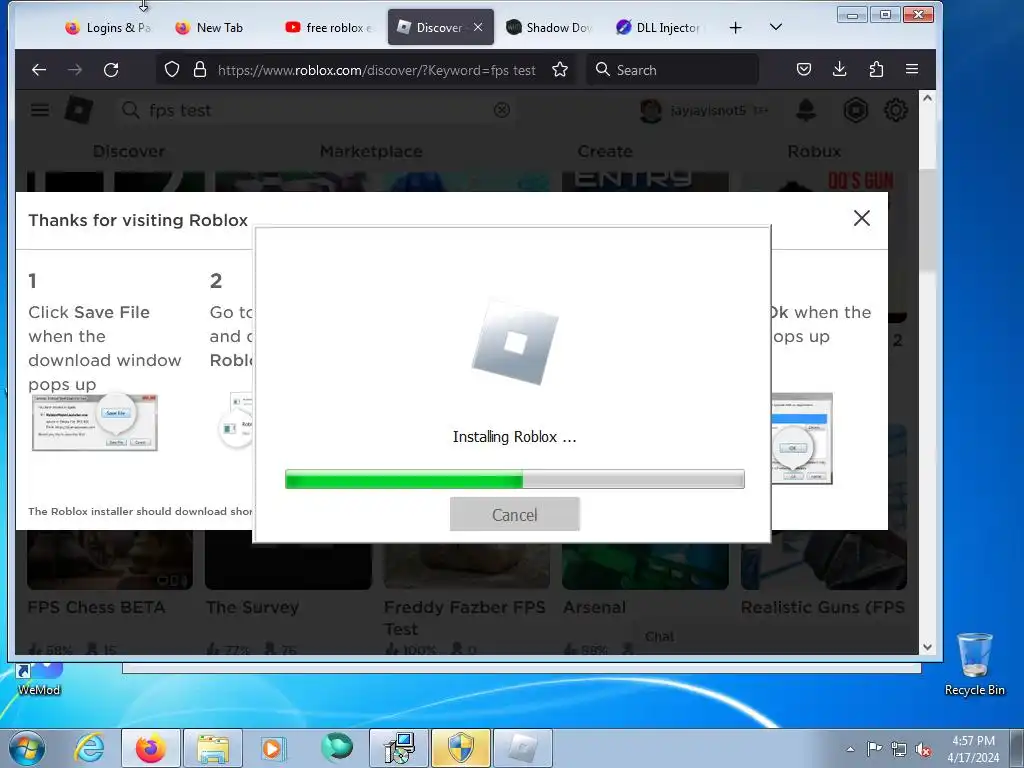Click the shield tracking protection icon
The width and height of the screenshot is (1024, 768).
click(x=172, y=70)
